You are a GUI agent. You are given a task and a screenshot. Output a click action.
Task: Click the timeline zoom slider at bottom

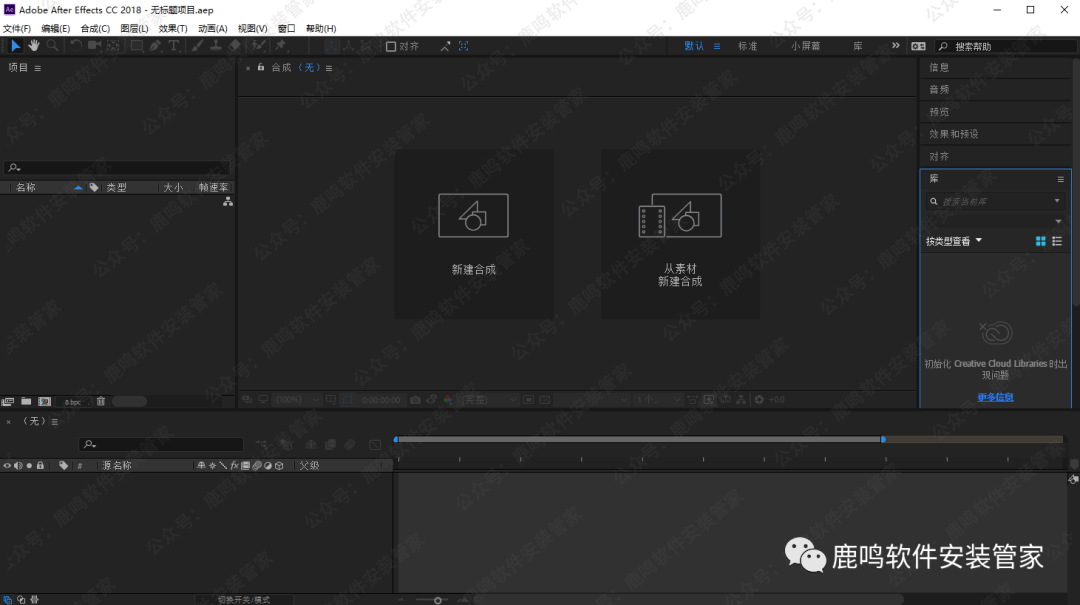[437, 600]
